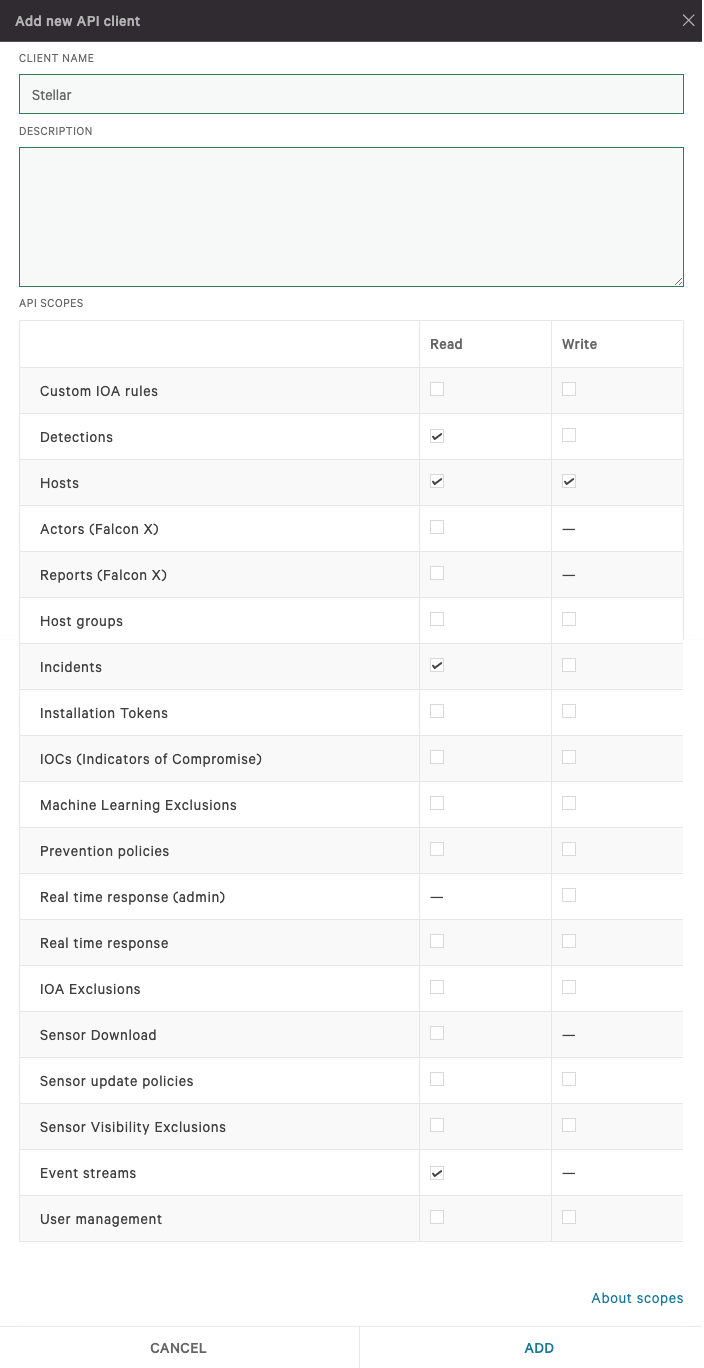
Task: Enable Write scope for Prevention policies
Action: [569, 849]
